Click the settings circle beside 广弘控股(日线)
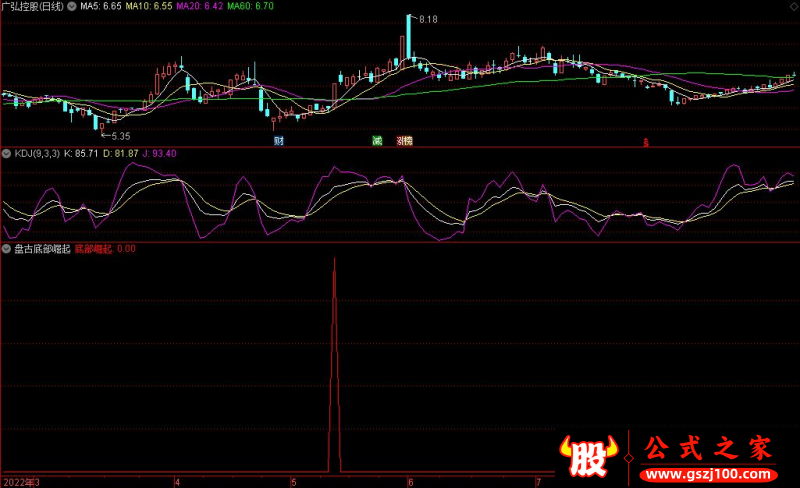Viewport: 800px width, 488px height. [70, 6]
